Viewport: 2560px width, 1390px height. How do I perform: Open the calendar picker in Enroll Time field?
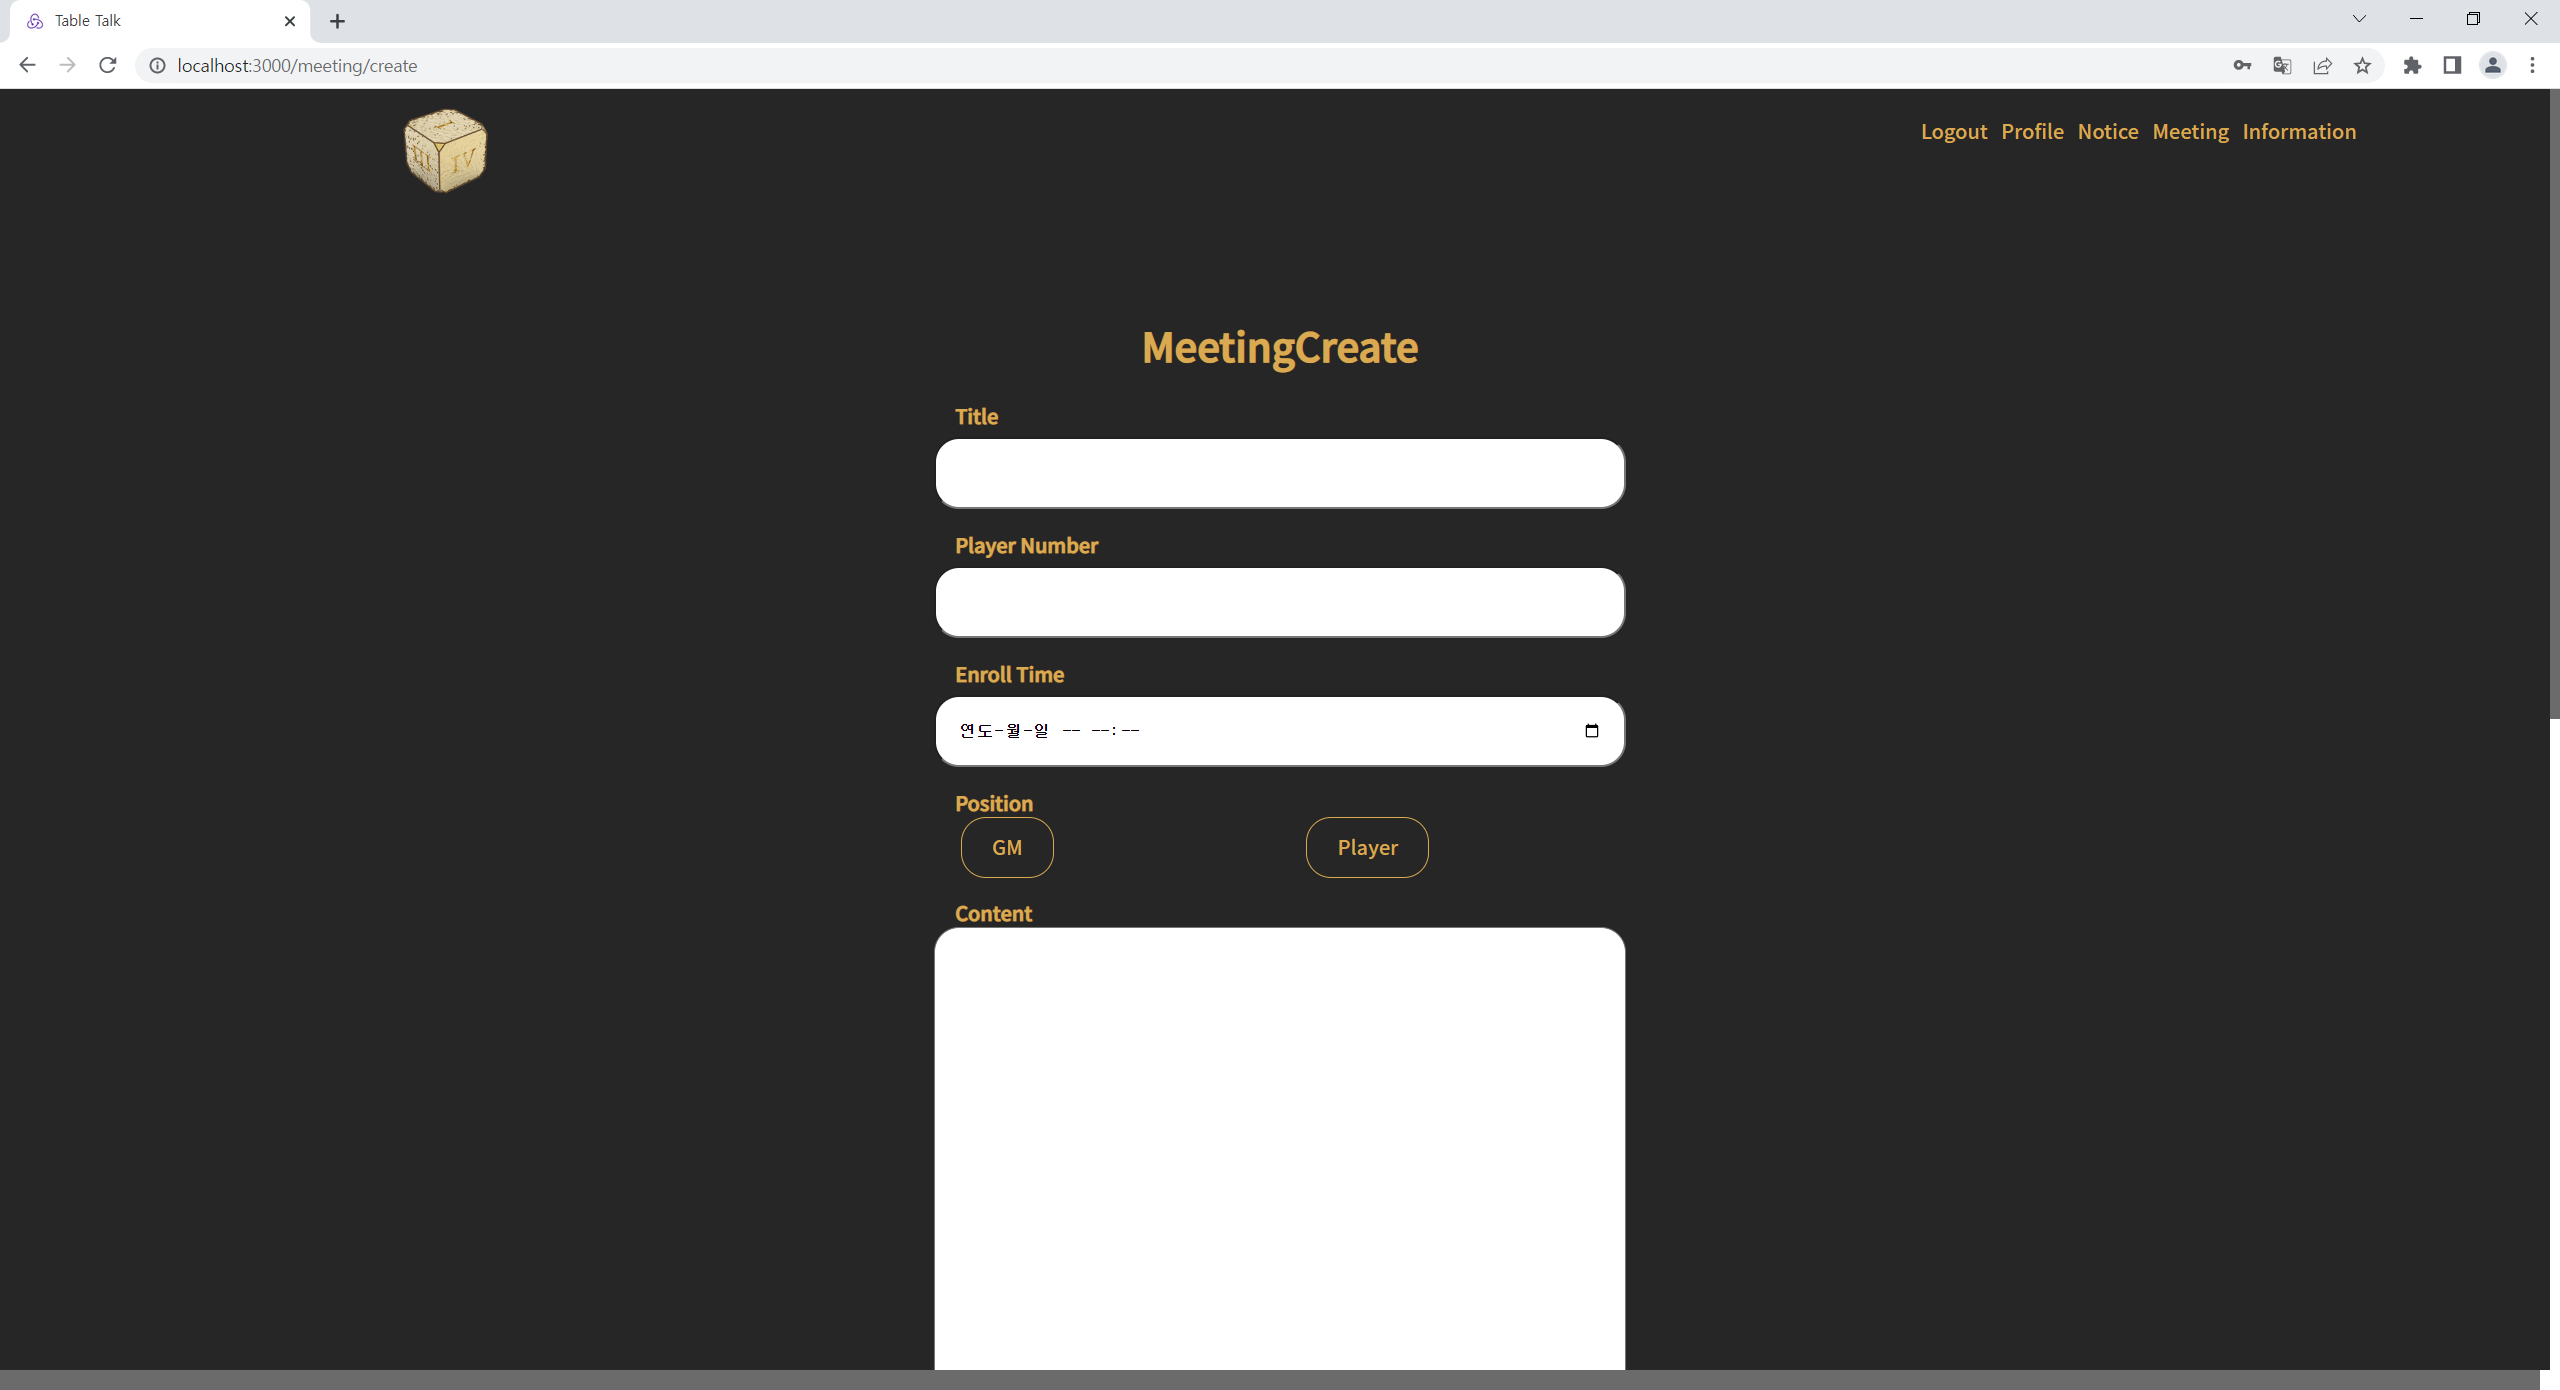pos(1592,730)
